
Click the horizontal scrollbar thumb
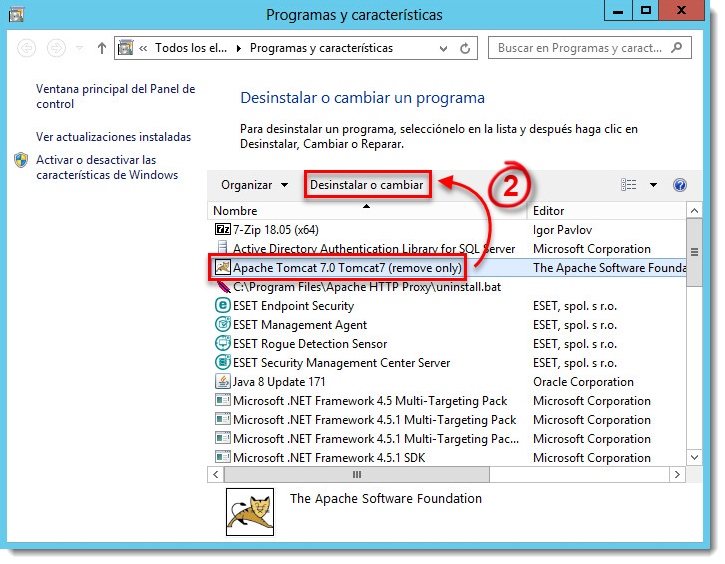point(356,474)
